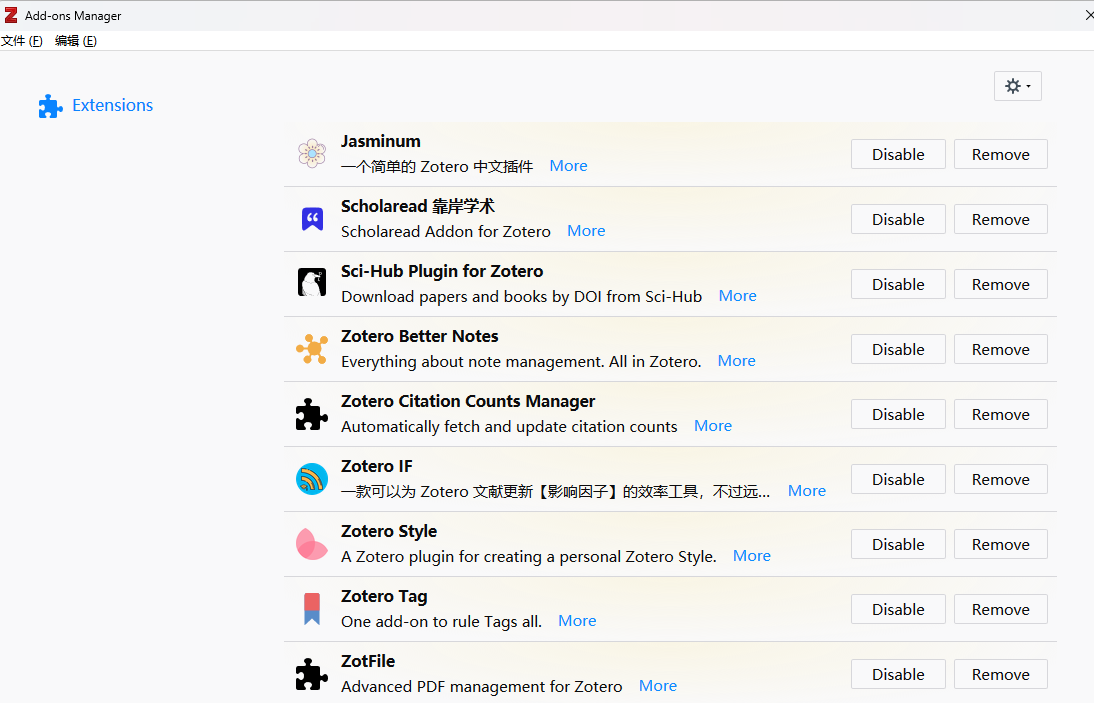This screenshot has height=703, width=1094.
Task: Disable the Zotero Tag extension
Action: coord(898,609)
